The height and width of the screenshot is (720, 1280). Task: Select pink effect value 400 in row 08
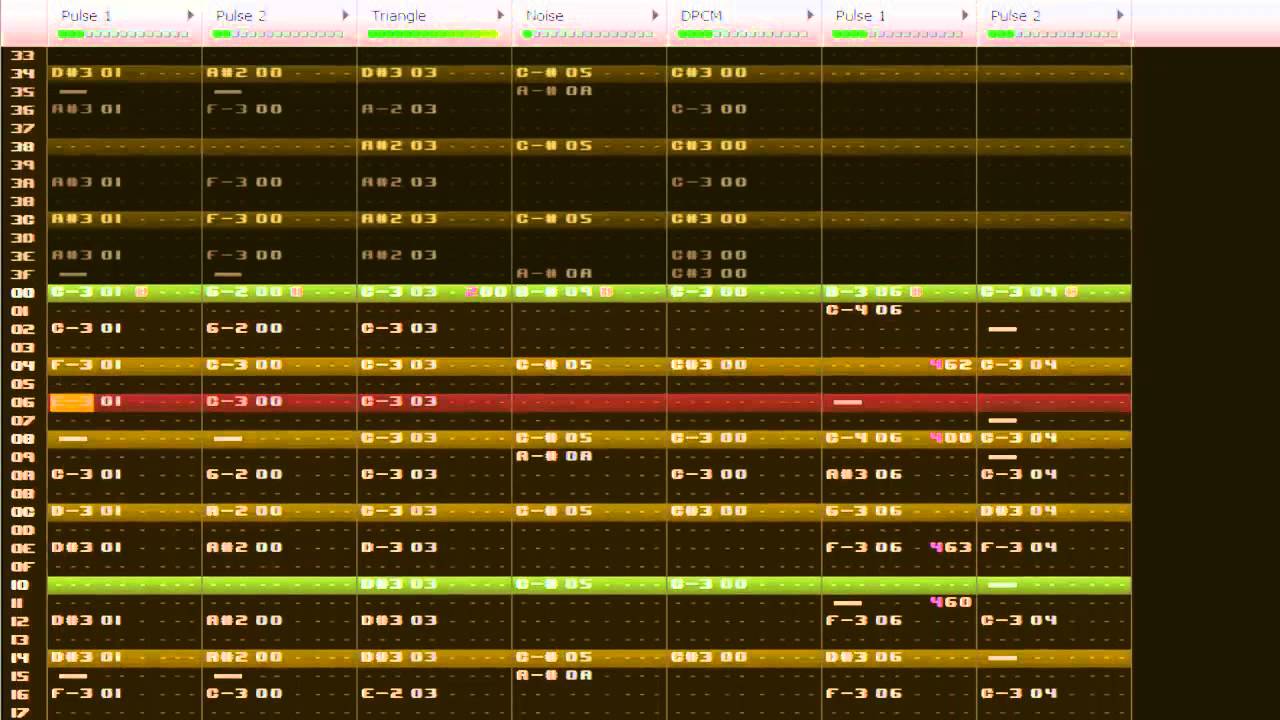tap(950, 437)
